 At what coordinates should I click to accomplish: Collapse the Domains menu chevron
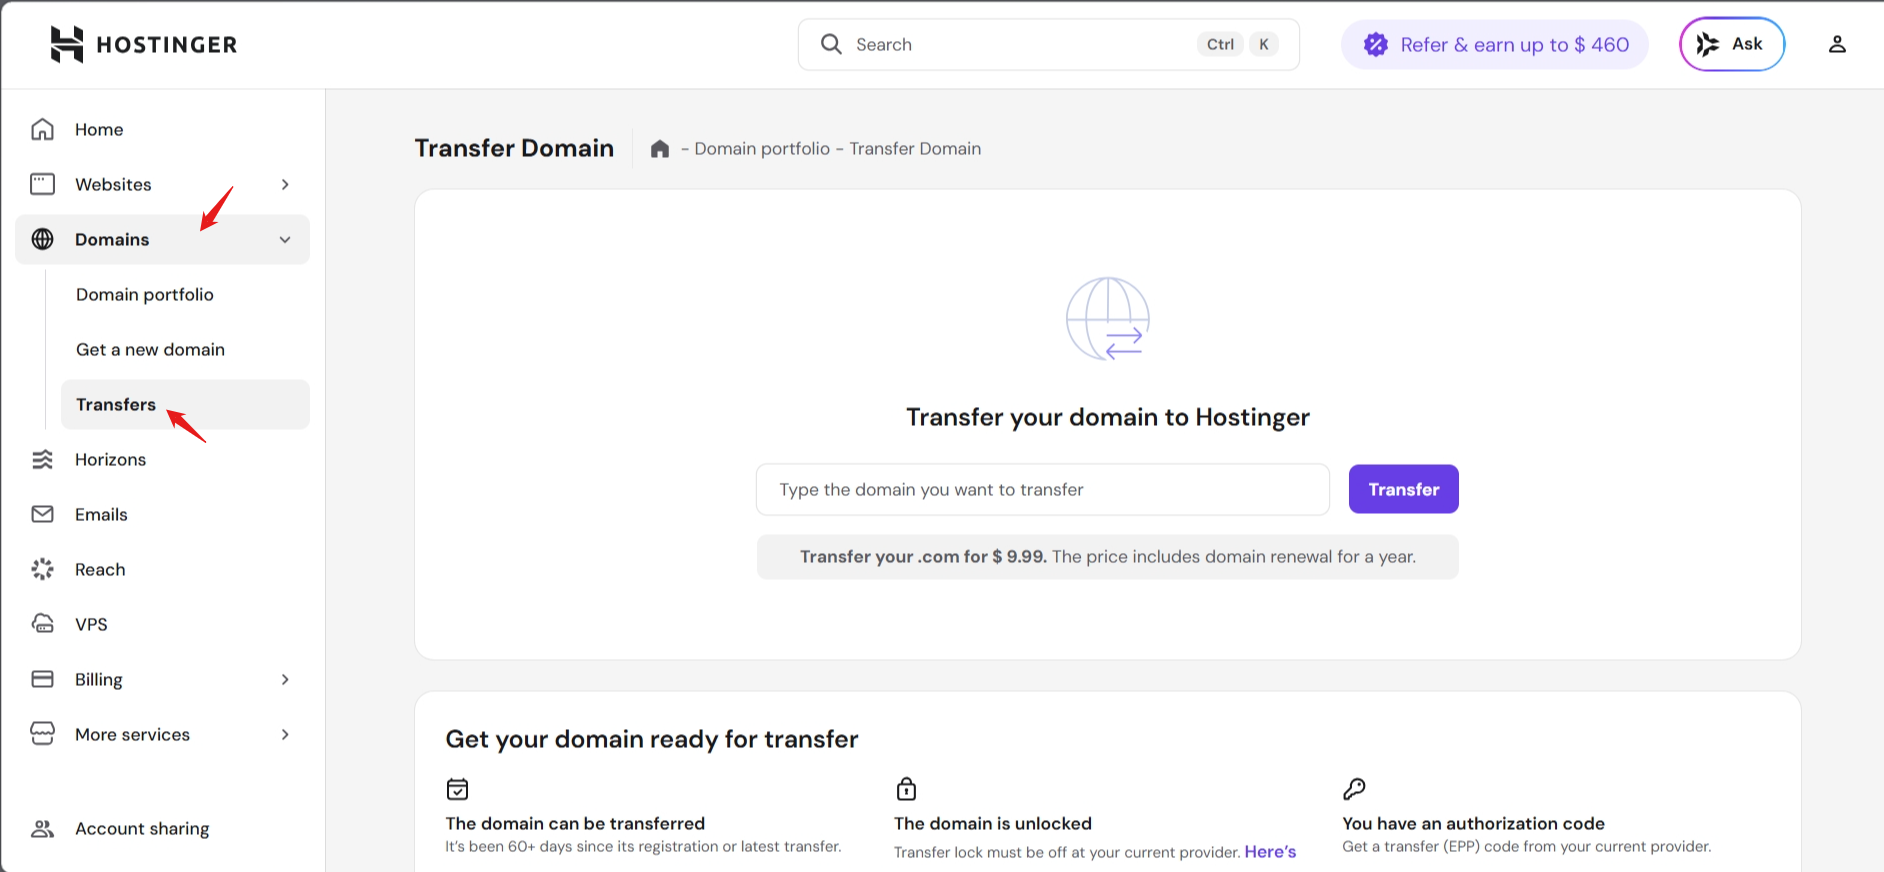[285, 239]
